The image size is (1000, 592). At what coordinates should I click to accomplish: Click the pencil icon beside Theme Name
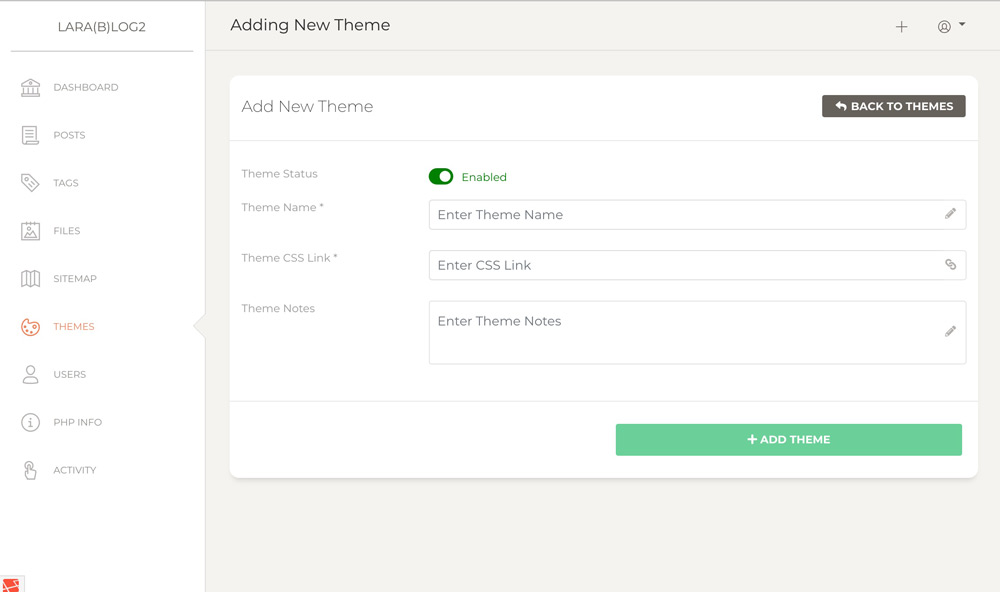click(x=950, y=214)
